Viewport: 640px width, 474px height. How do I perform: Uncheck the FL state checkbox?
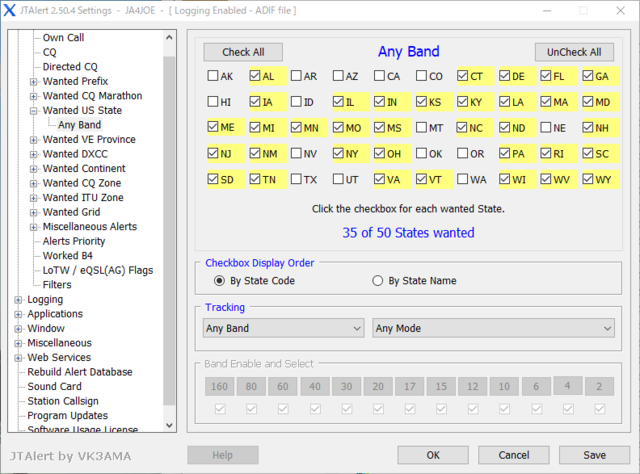[546, 76]
